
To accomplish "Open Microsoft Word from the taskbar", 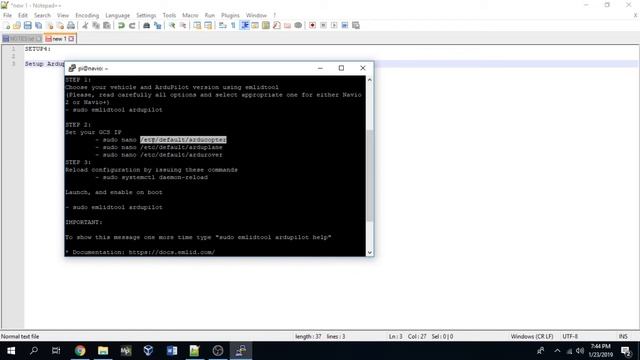I will coord(172,351).
